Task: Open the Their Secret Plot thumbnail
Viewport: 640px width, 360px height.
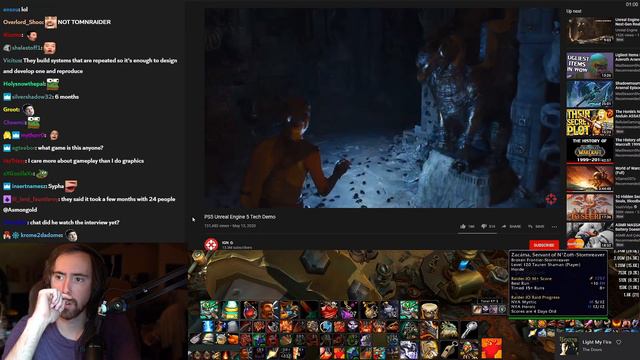Action: pos(589,122)
